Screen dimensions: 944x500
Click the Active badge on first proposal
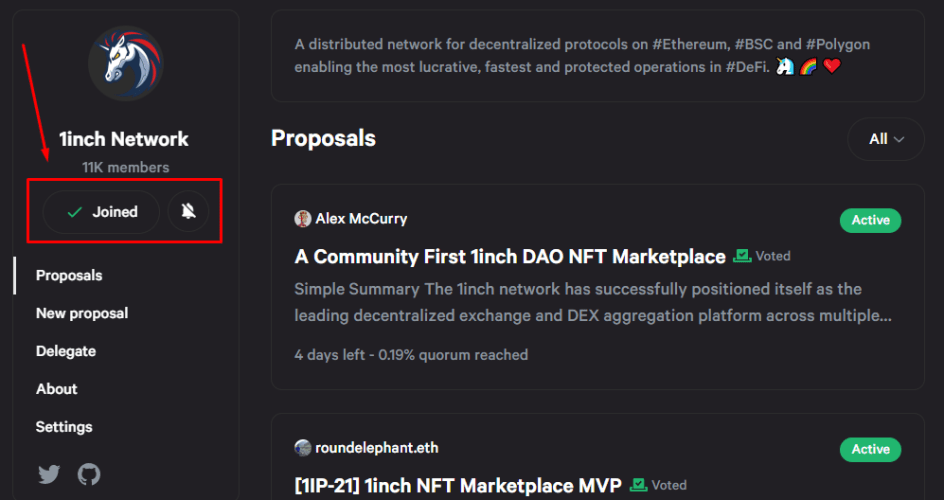pos(871,220)
